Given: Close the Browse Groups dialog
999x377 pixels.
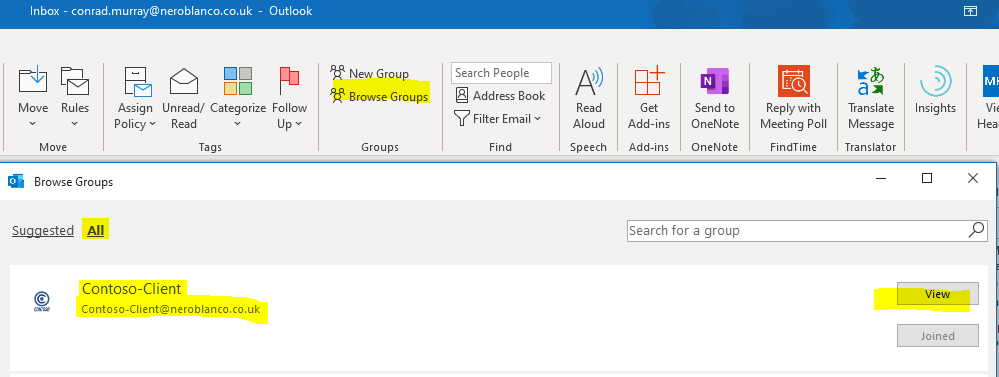Looking at the screenshot, I should coord(973,178).
